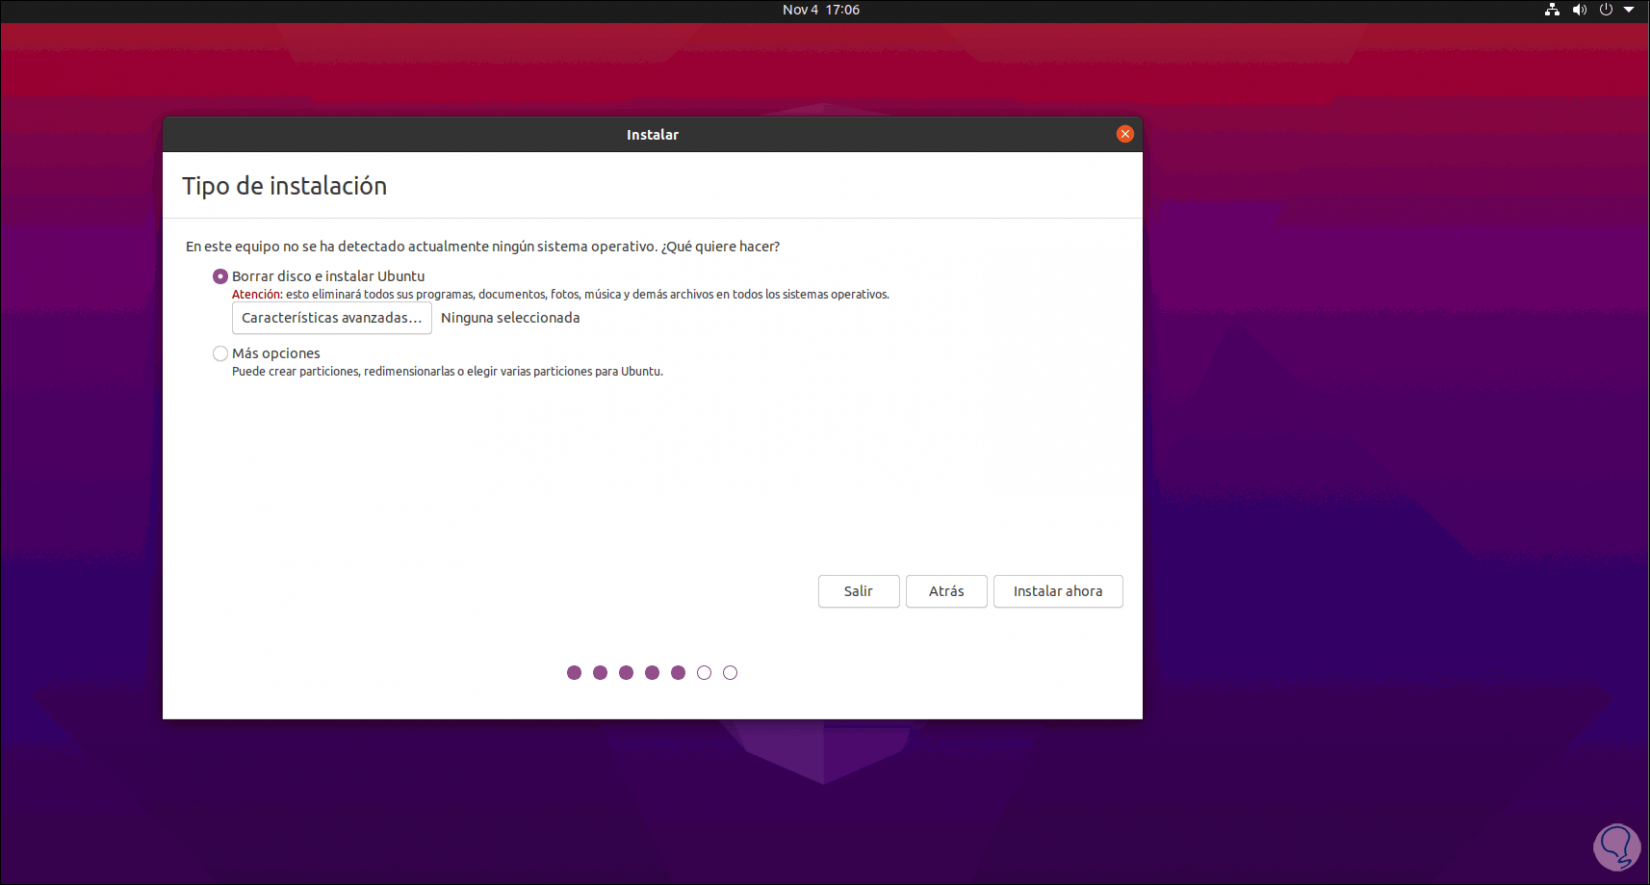Select "Borrar disco e instalar Ubuntu" radio option
Viewport: 1650px width, 885px height.
pyautogui.click(x=220, y=276)
